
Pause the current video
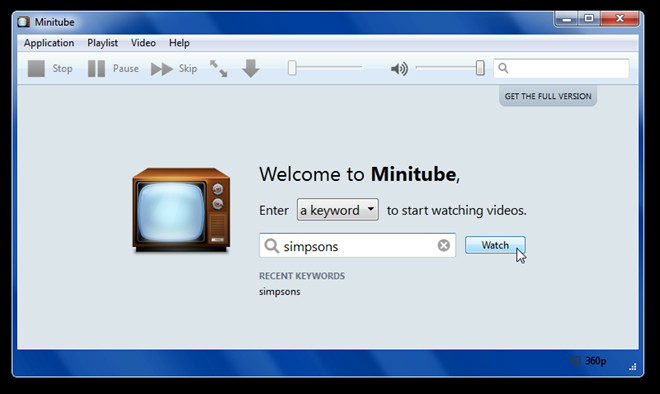click(x=113, y=69)
